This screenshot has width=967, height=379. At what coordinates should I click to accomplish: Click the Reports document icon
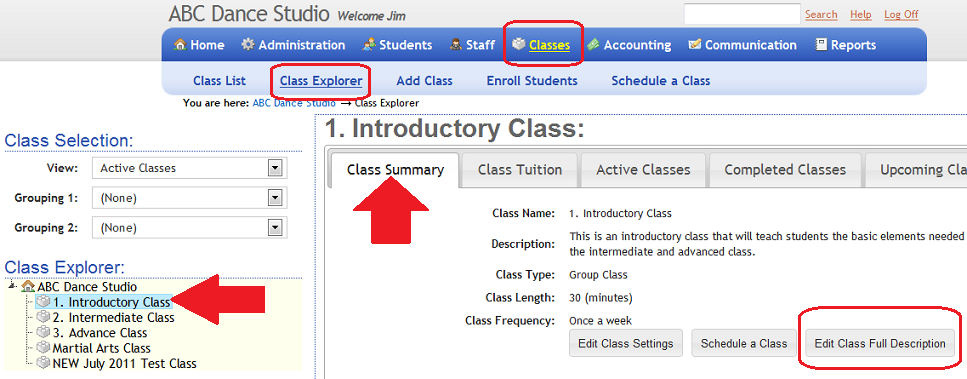(821, 44)
